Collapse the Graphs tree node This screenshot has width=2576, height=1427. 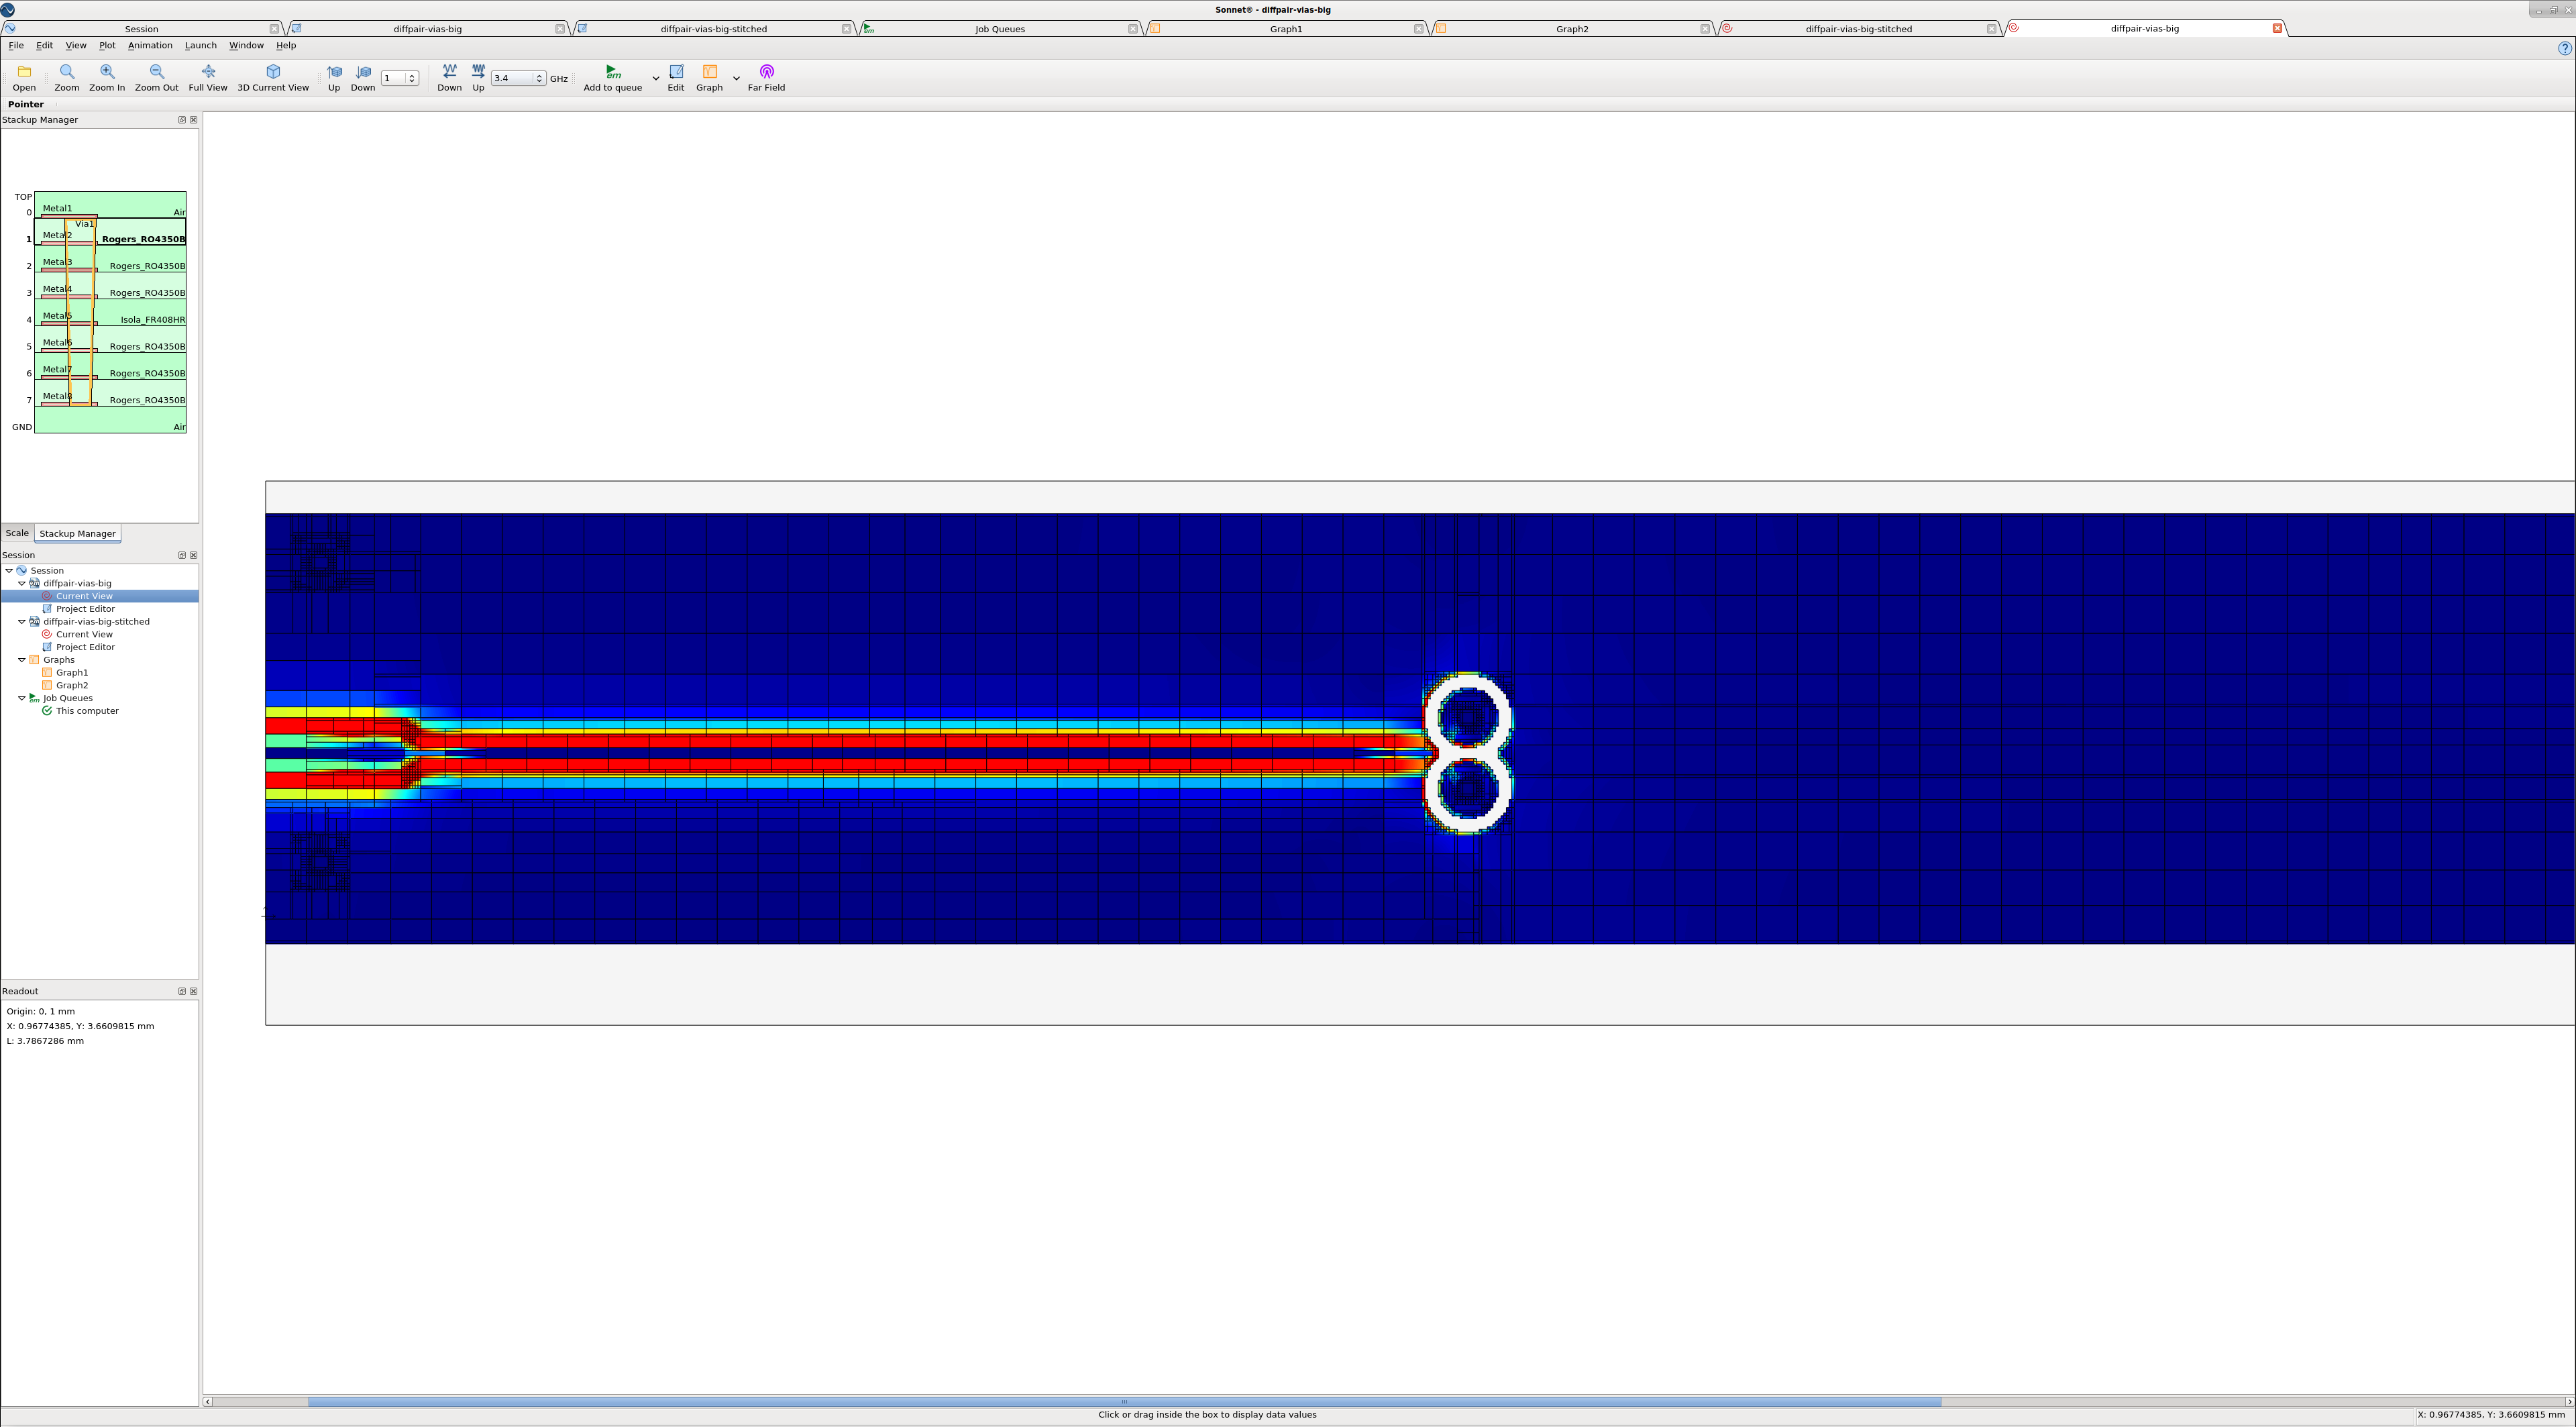tap(22, 660)
